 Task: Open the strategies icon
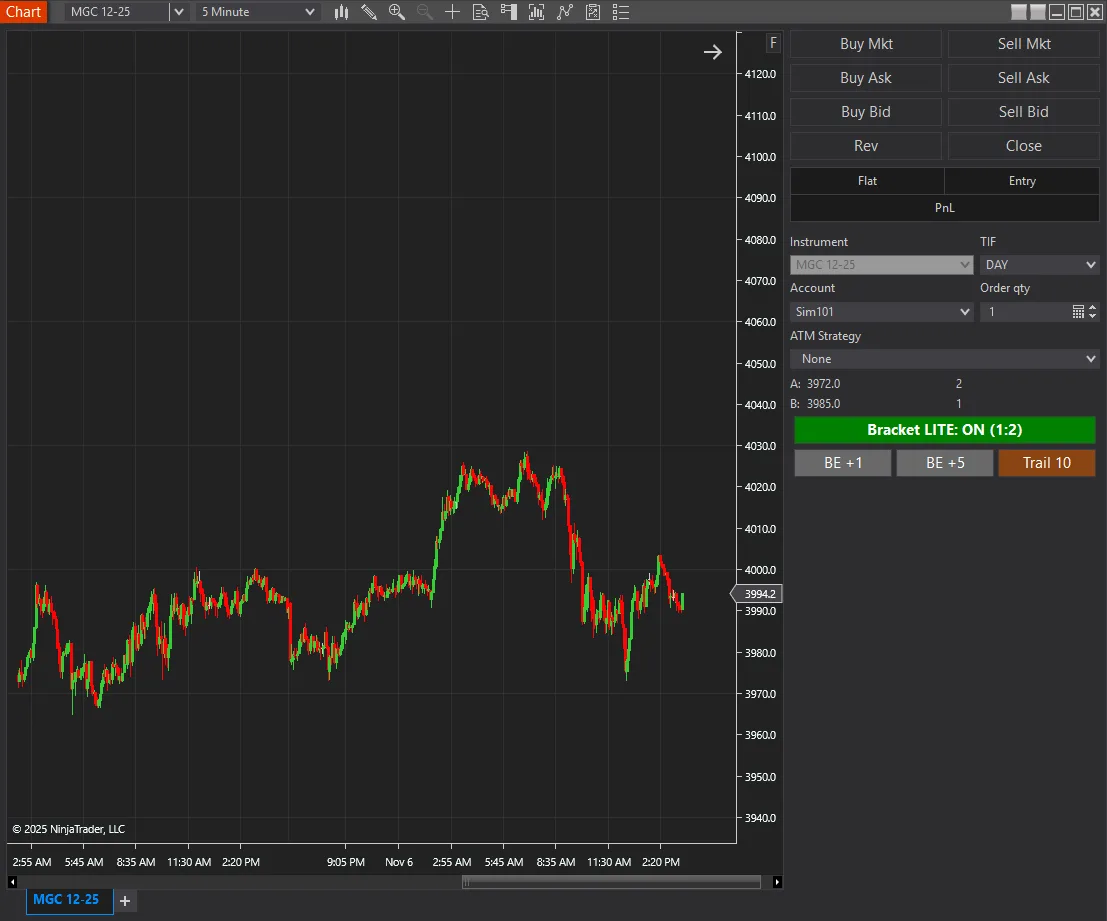[593, 12]
